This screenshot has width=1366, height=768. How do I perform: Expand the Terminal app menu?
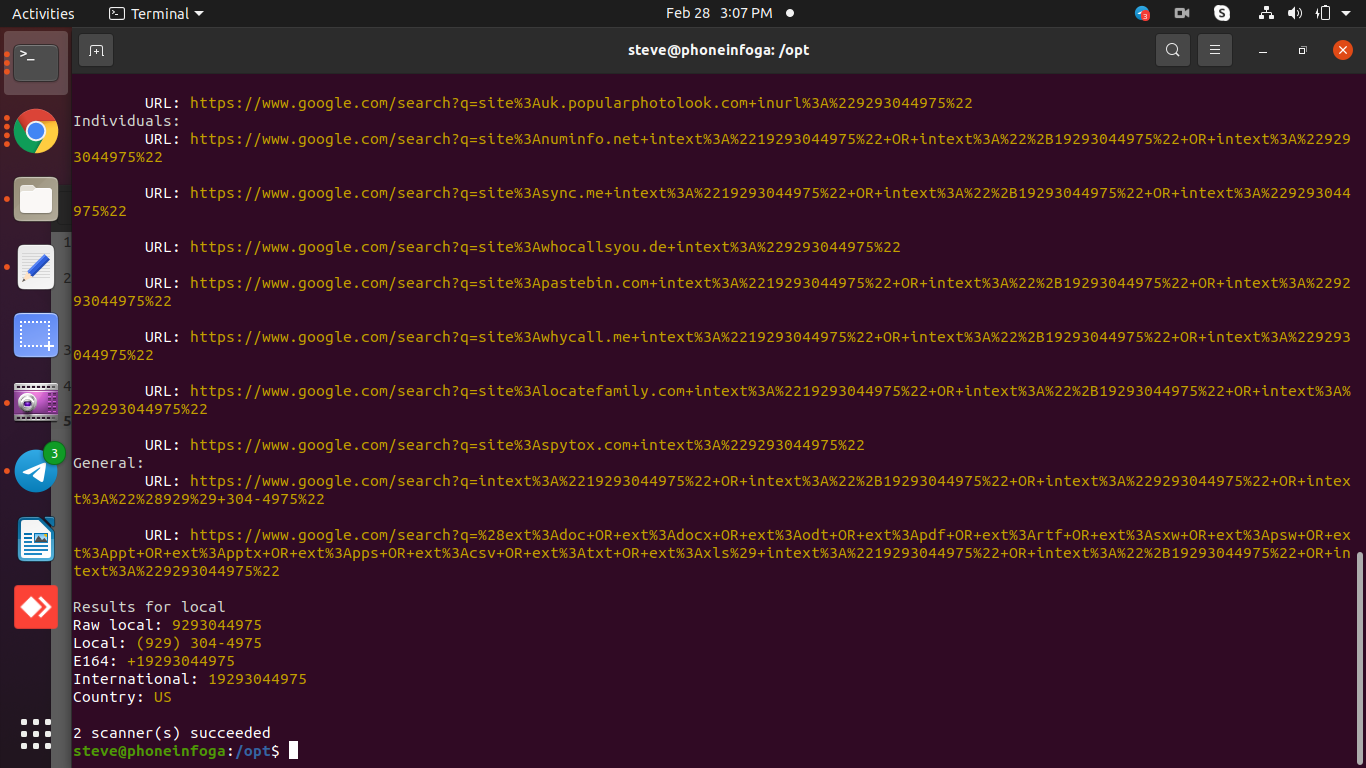[x=156, y=13]
